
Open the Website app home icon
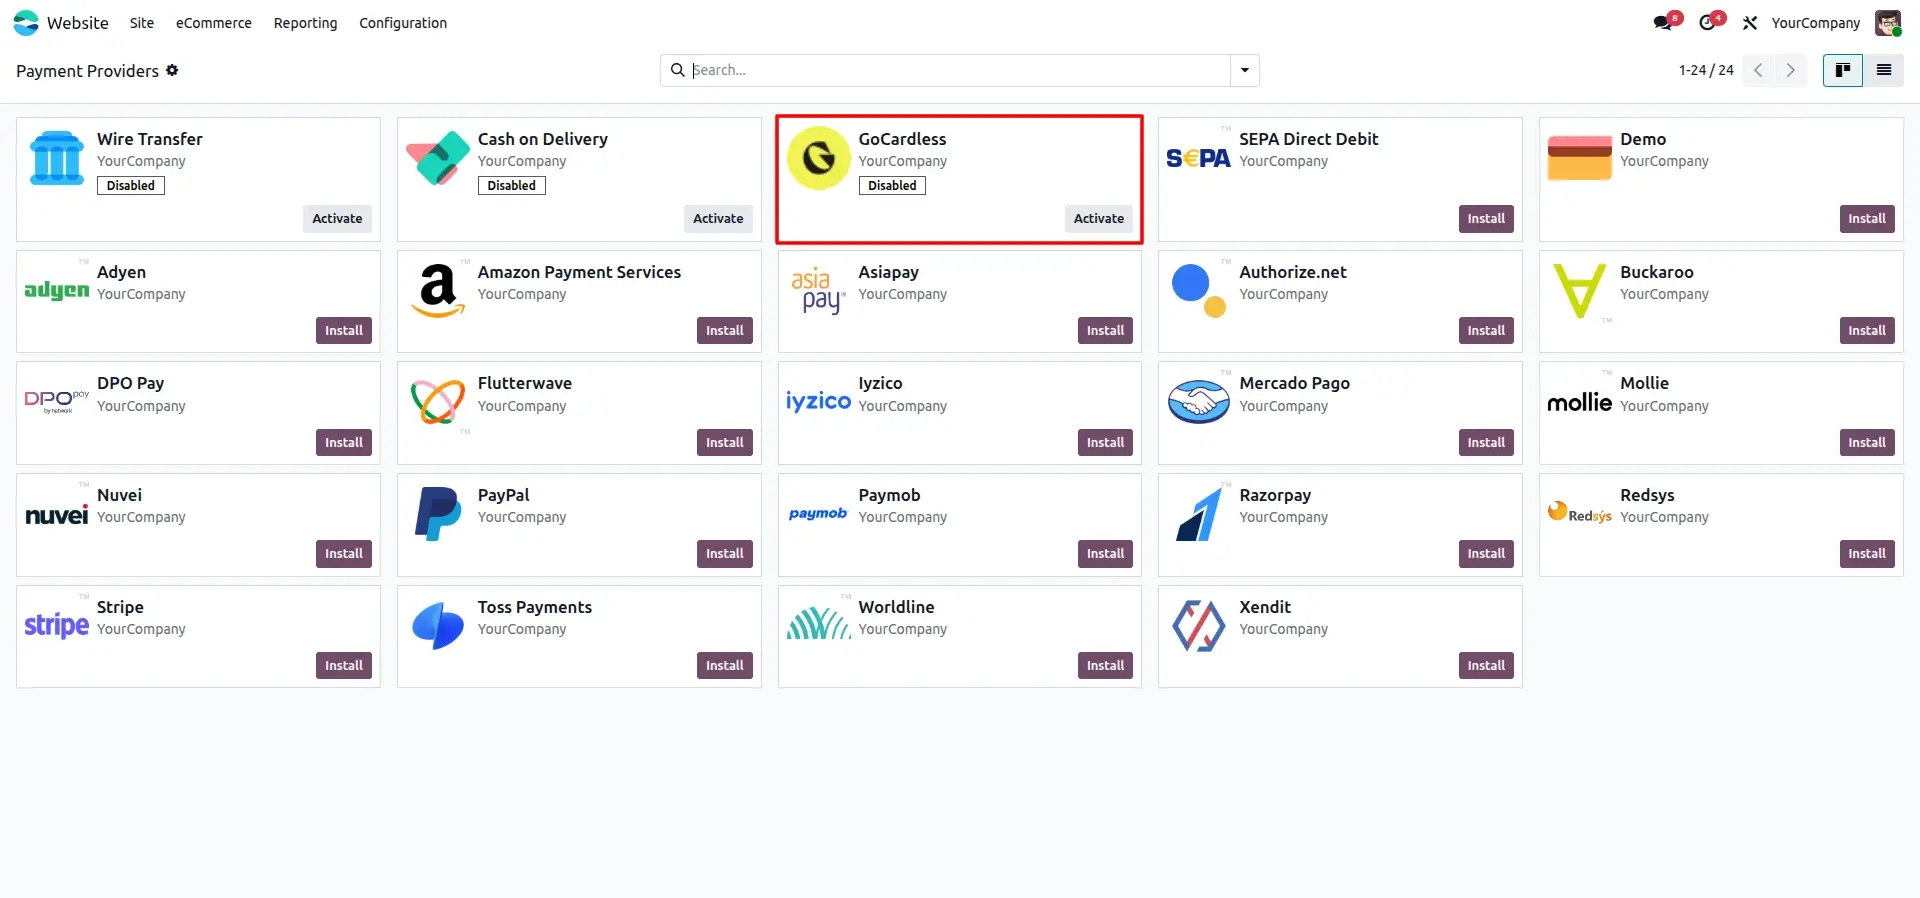pyautogui.click(x=26, y=23)
